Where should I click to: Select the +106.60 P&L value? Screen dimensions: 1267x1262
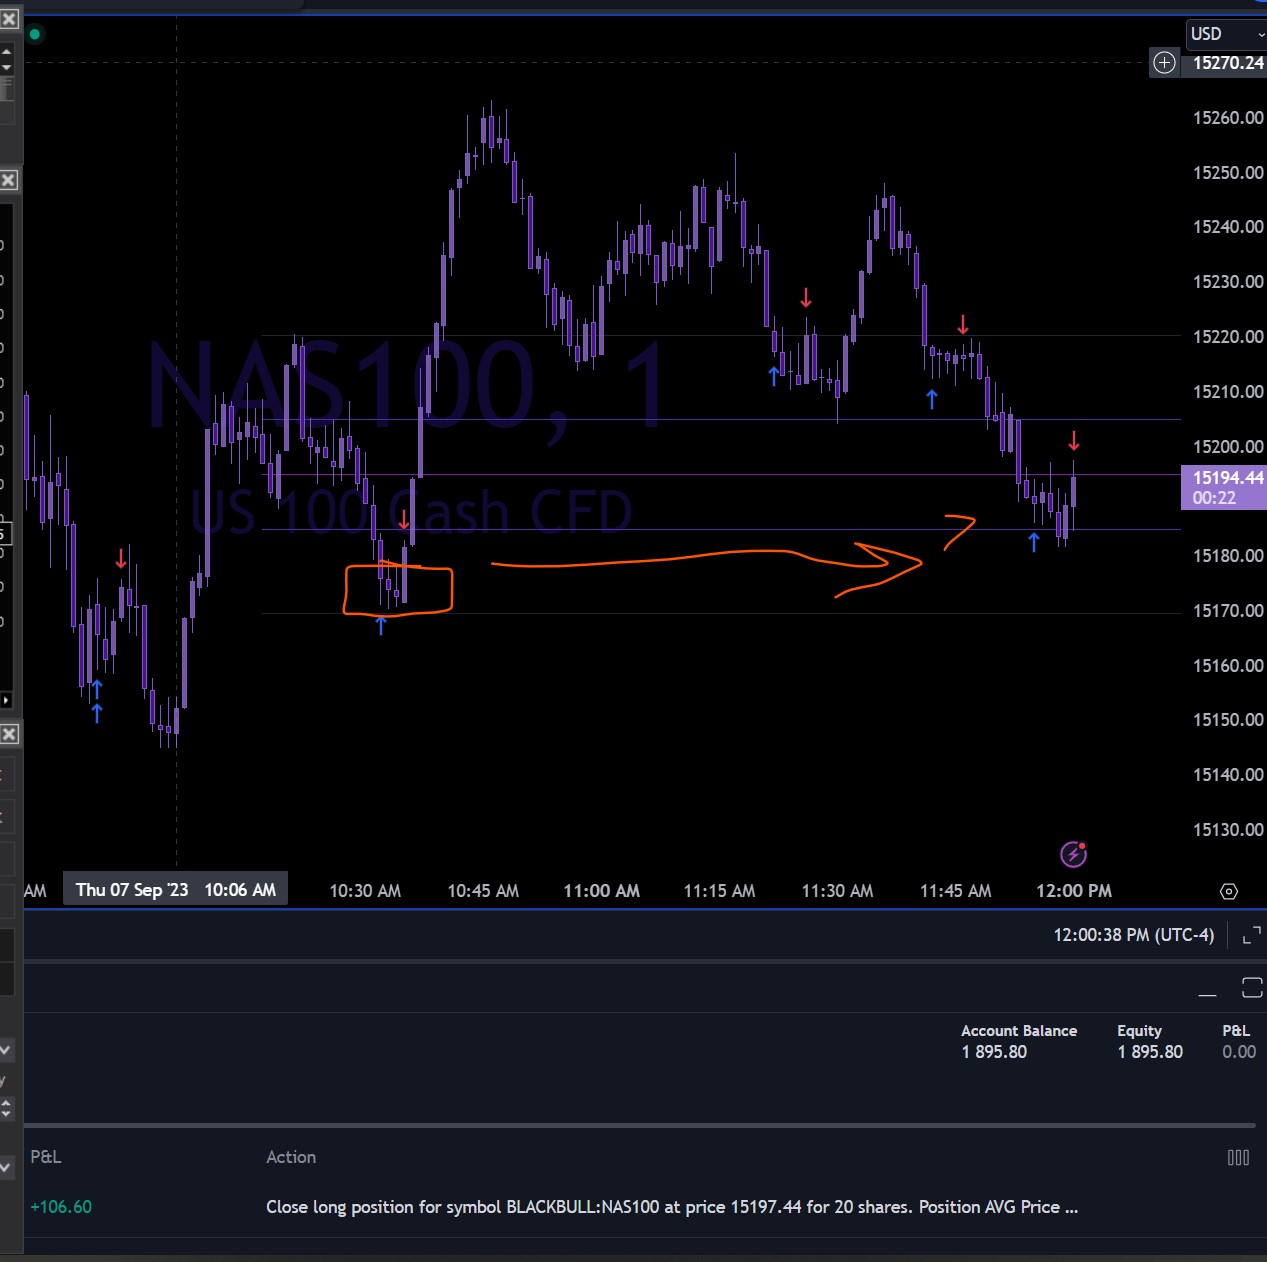click(61, 1207)
